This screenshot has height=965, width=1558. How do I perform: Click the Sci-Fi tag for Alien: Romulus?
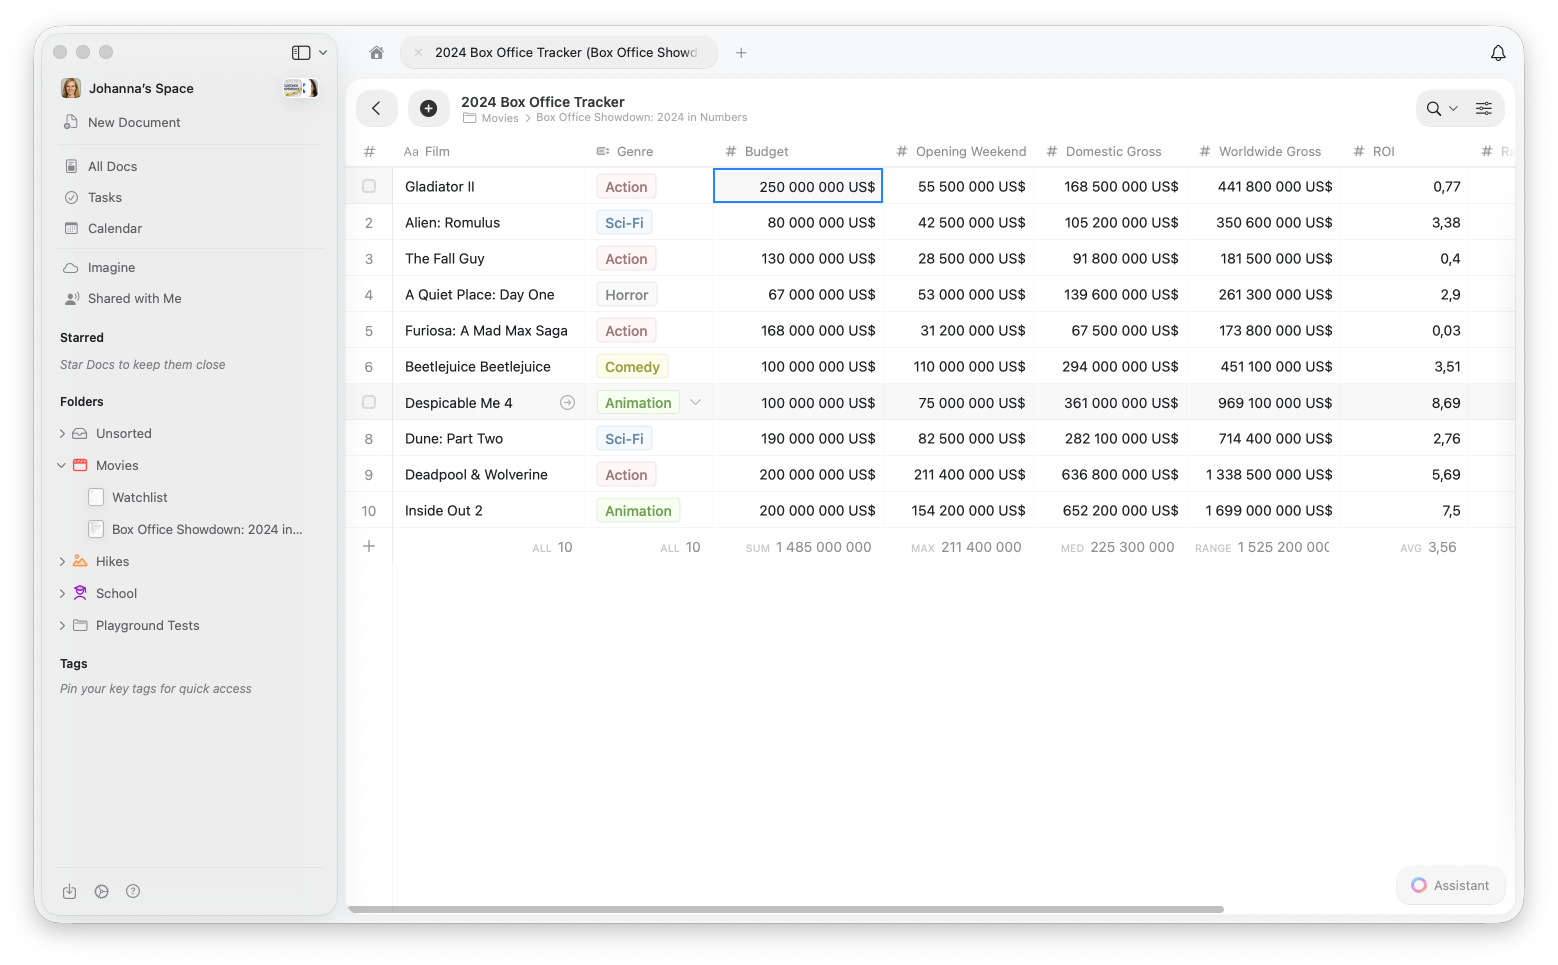point(624,222)
